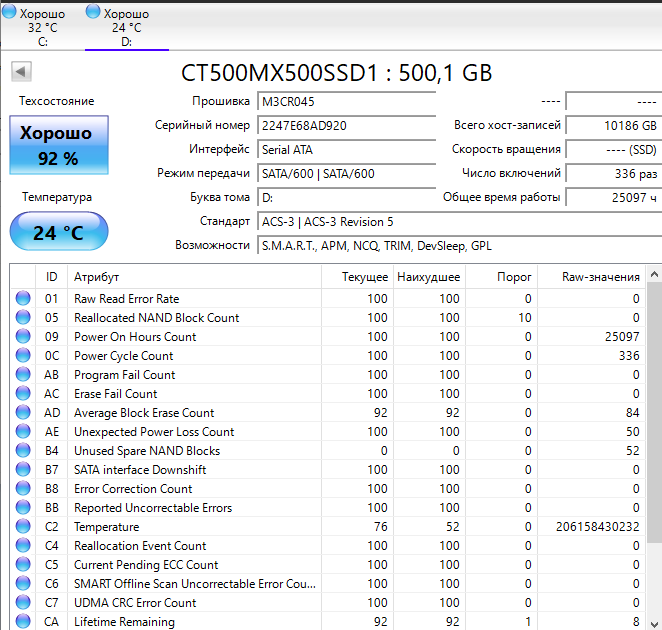Click the Temperature raw value 206158430232
This screenshot has height=630, width=662.
point(597,527)
